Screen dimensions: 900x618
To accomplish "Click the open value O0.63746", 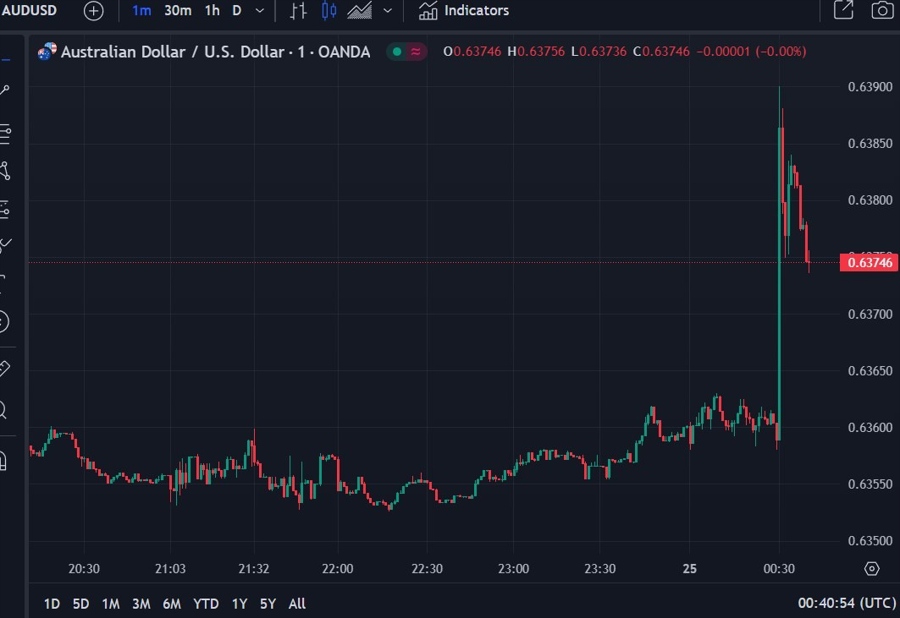I will point(472,52).
